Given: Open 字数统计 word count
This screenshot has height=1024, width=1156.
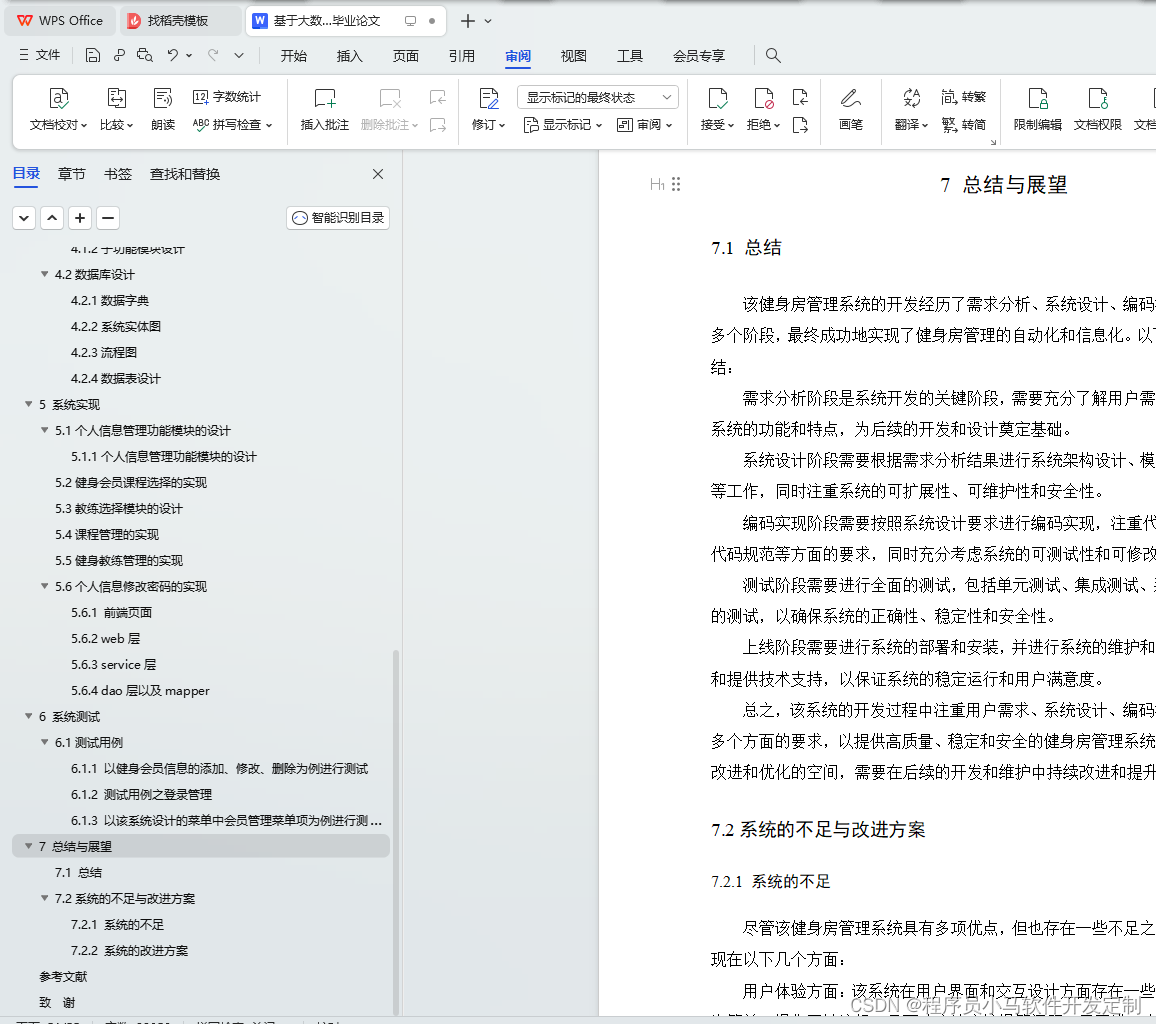Looking at the screenshot, I should pos(226,97).
